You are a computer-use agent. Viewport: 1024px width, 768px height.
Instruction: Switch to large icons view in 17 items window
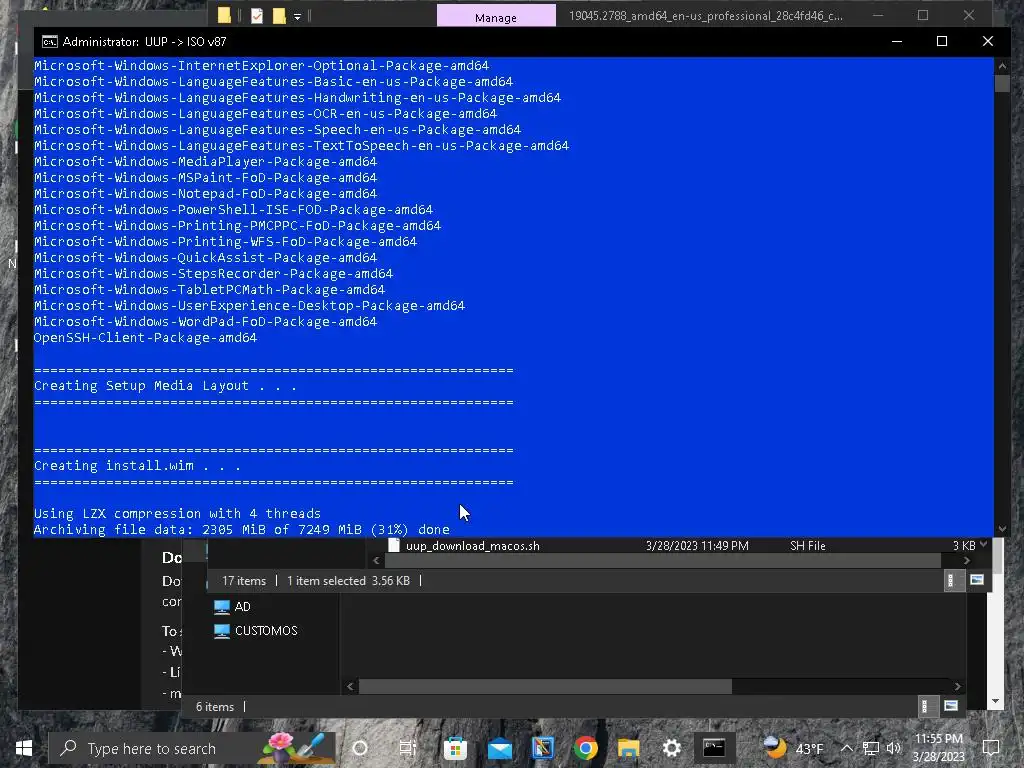tap(976, 580)
